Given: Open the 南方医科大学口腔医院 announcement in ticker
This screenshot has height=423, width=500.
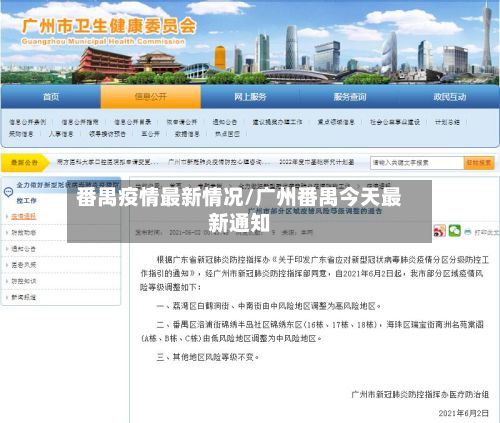Looking at the screenshot, I should point(108,162).
